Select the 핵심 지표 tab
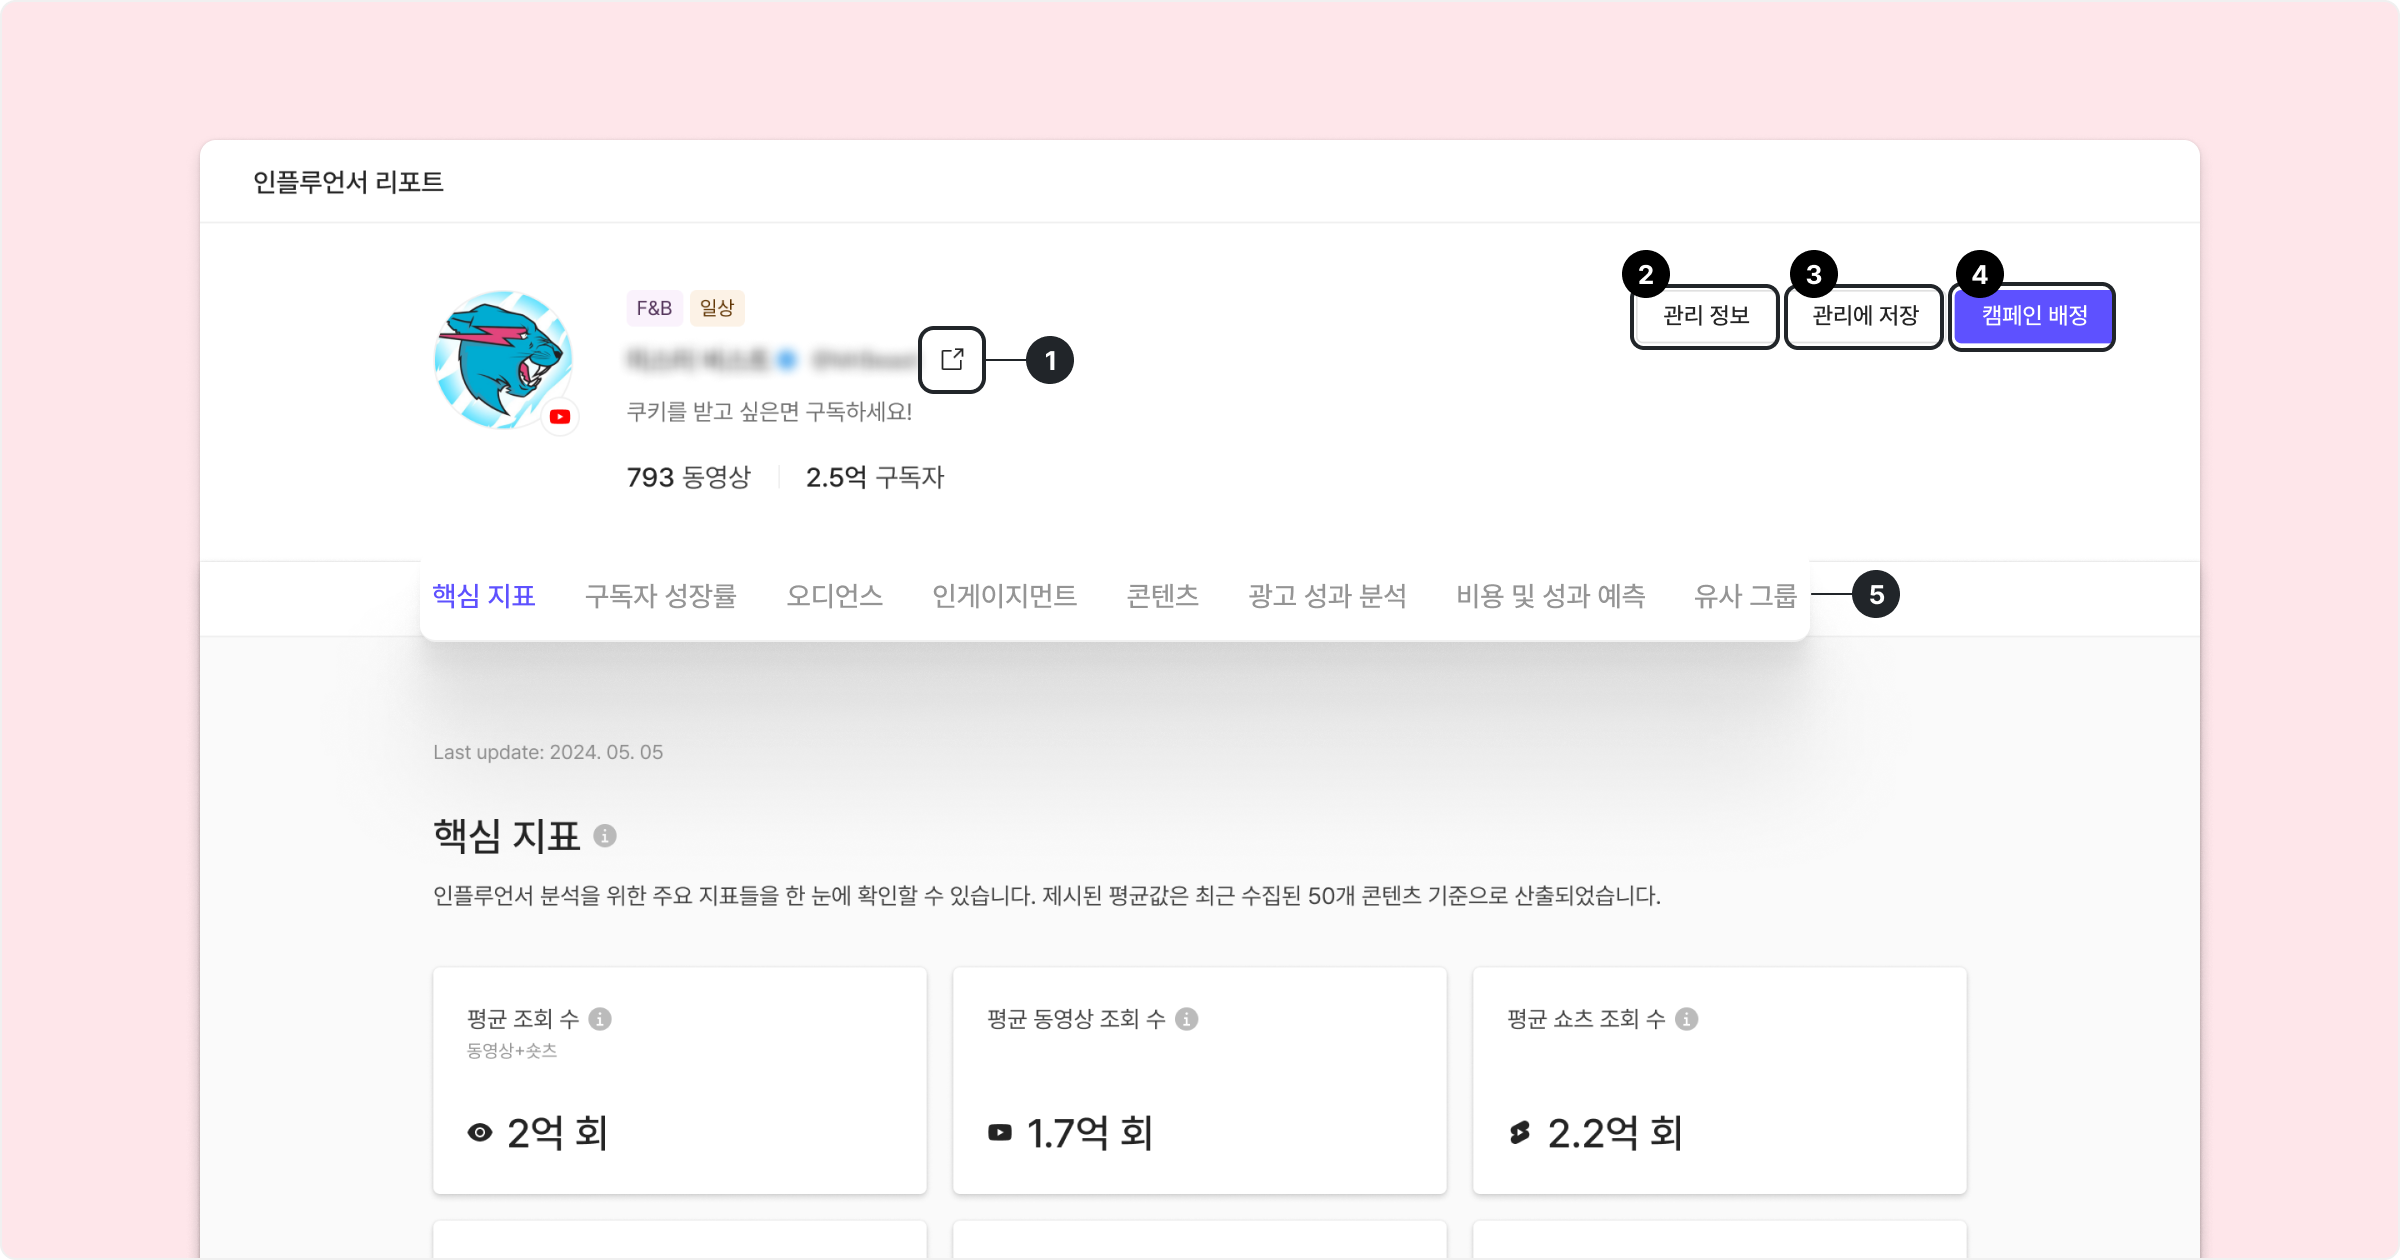 click(x=484, y=596)
